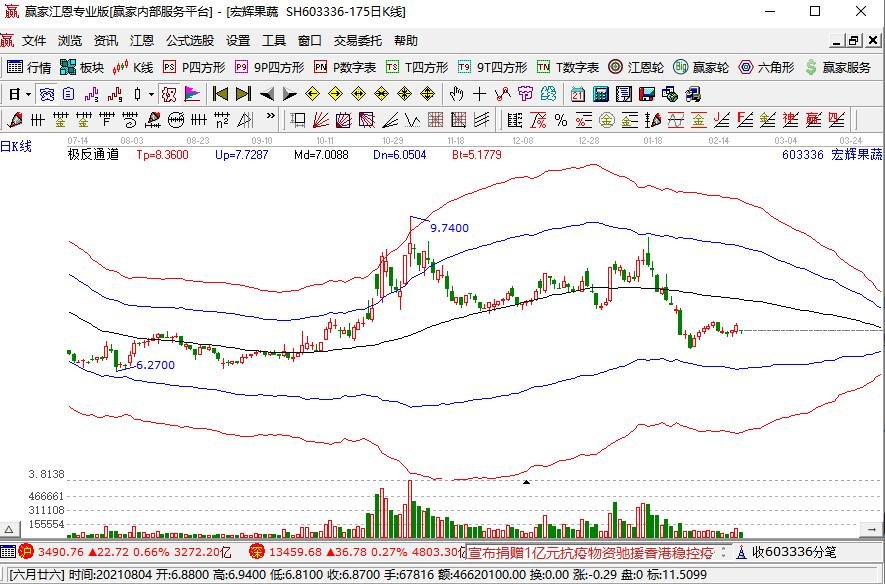Screen dimensions: 885x584
Task: Open the 江恩轮 Gann wheel
Action: [636, 68]
